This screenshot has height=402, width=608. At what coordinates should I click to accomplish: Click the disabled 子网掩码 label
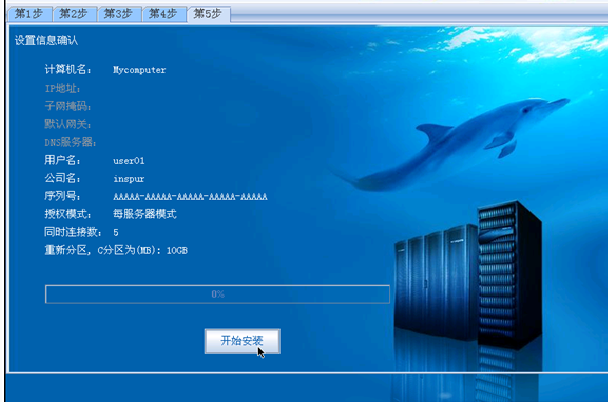click(x=67, y=106)
